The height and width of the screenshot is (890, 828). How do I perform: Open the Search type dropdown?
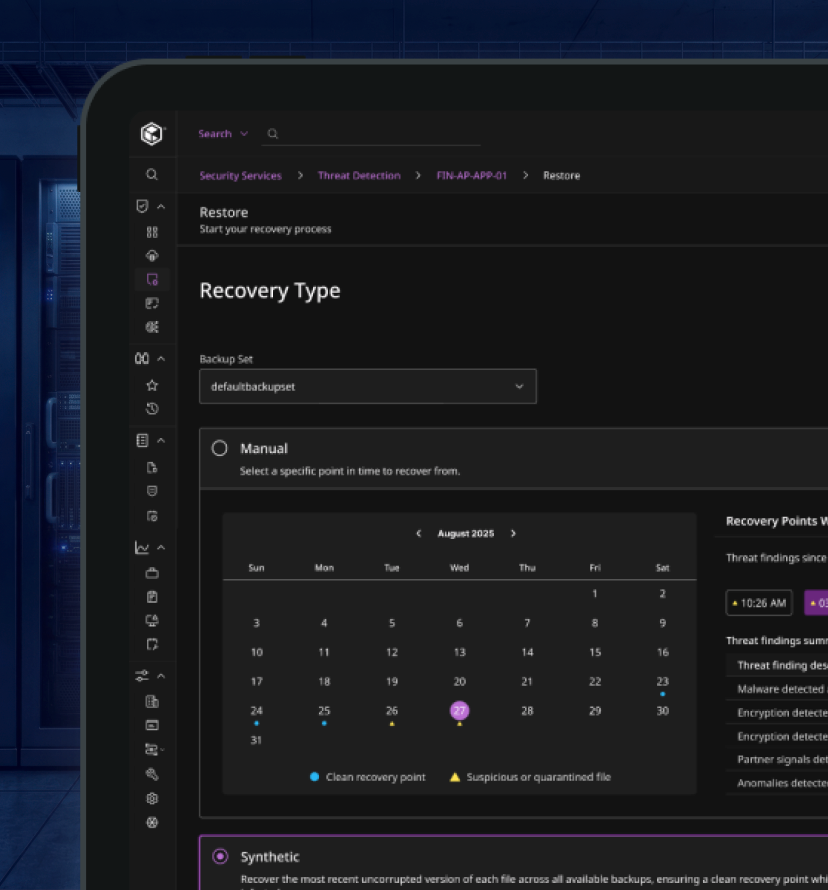point(223,134)
